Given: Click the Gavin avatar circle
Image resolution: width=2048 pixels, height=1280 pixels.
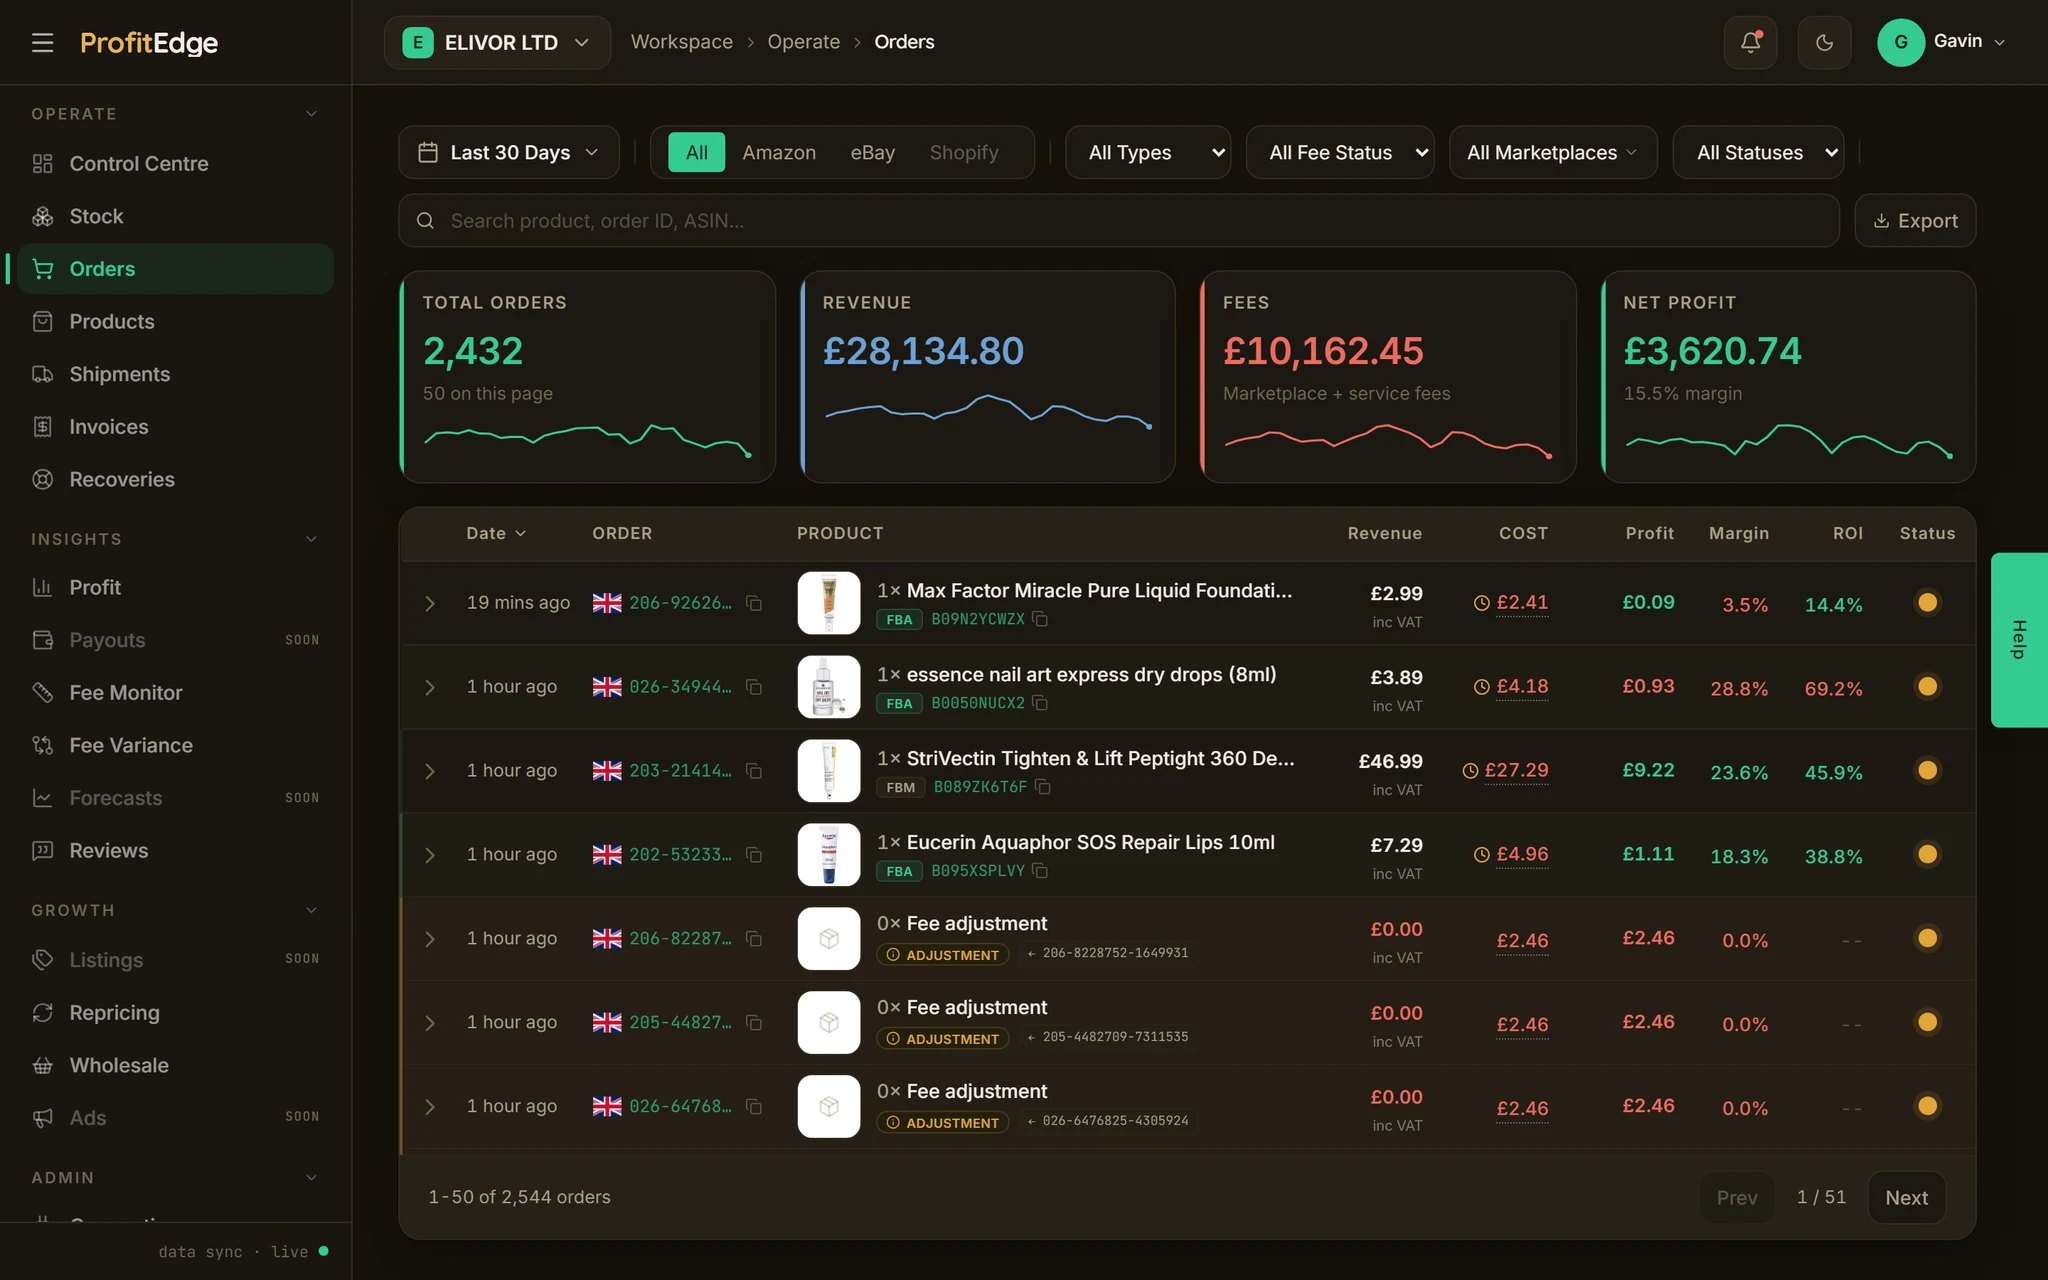Looking at the screenshot, I should point(1901,42).
